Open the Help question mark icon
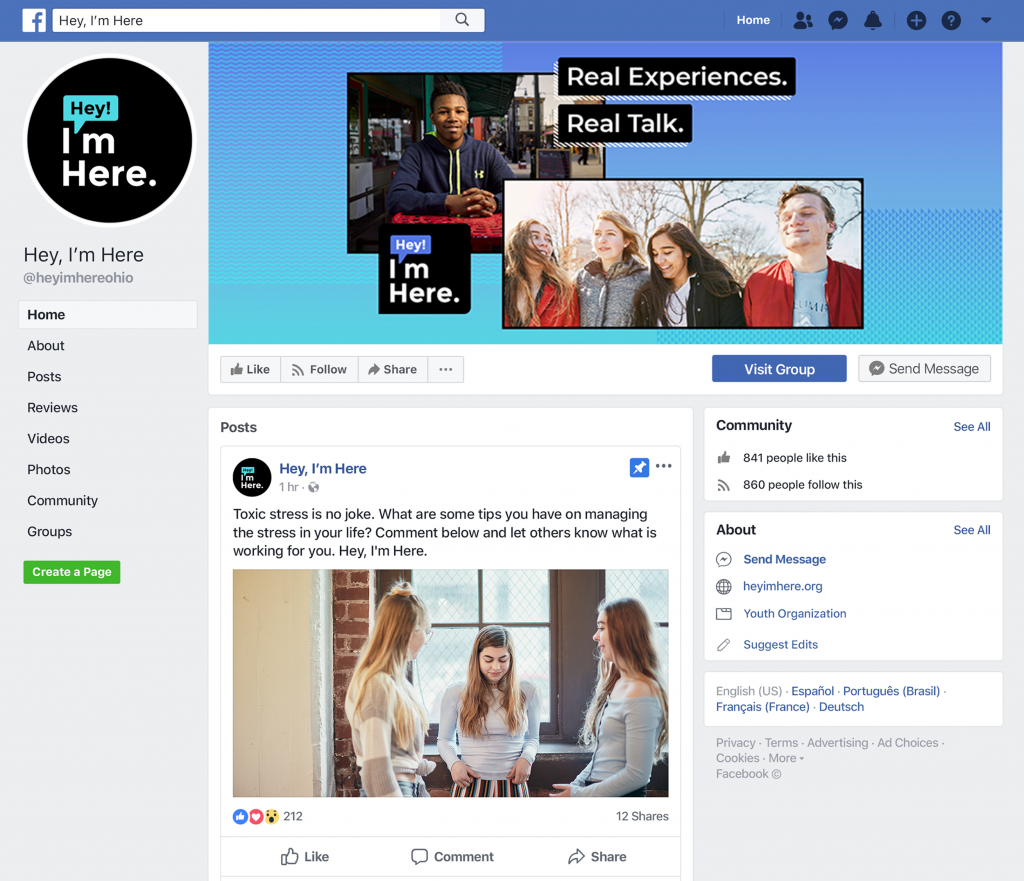1024x881 pixels. click(x=951, y=20)
